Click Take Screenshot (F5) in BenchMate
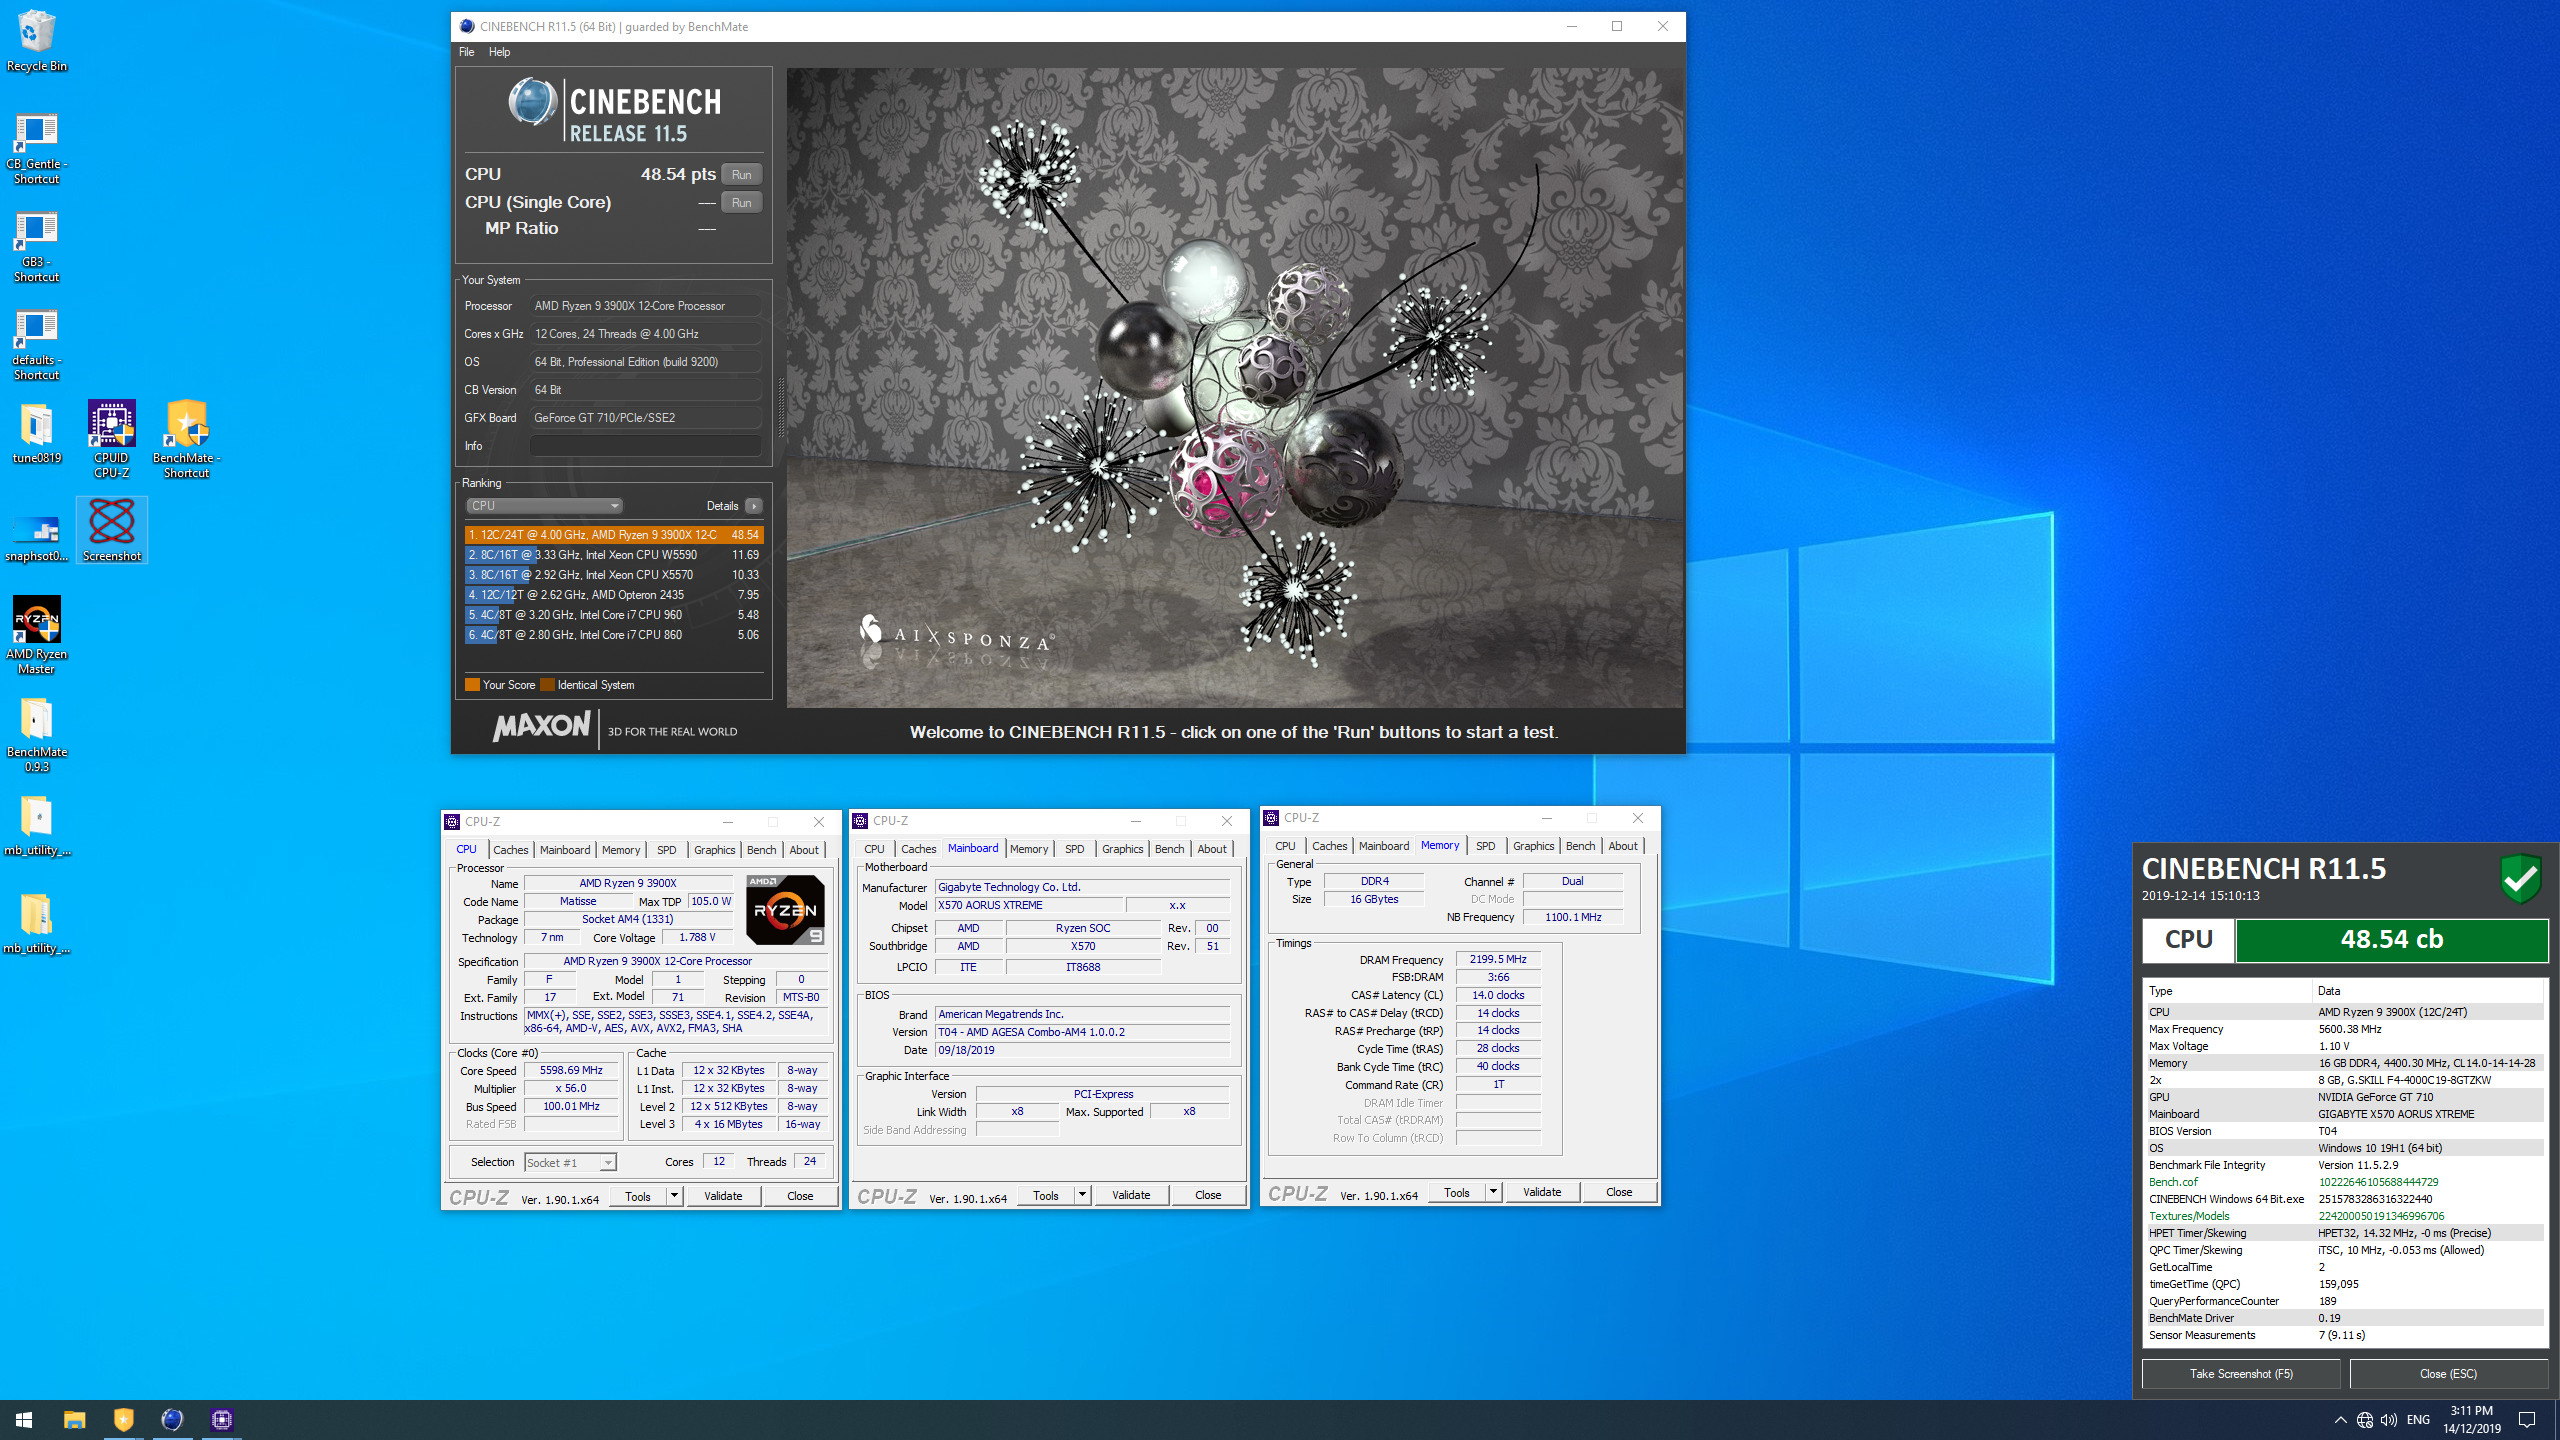The width and height of the screenshot is (2560, 1440). 2241,1374
